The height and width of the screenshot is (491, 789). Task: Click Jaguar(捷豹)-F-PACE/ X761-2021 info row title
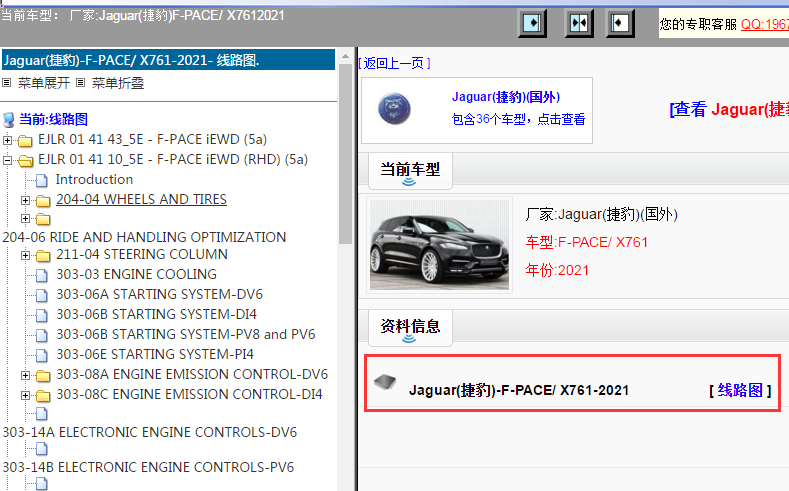click(519, 390)
